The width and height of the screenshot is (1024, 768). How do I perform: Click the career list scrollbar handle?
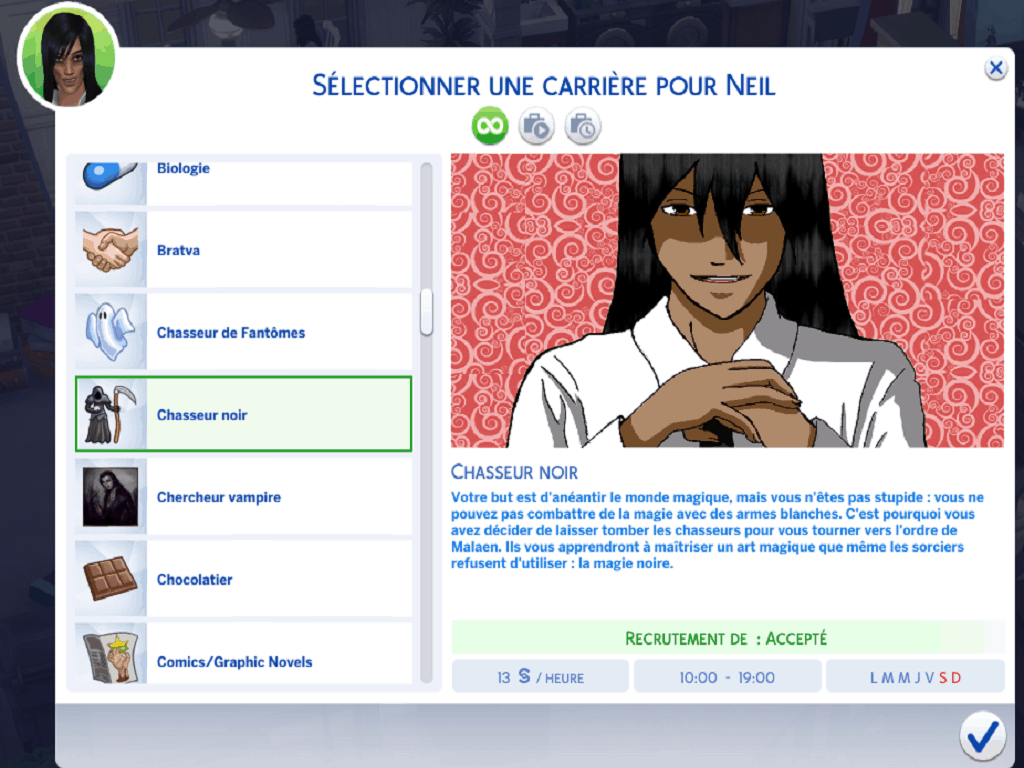pos(426,312)
